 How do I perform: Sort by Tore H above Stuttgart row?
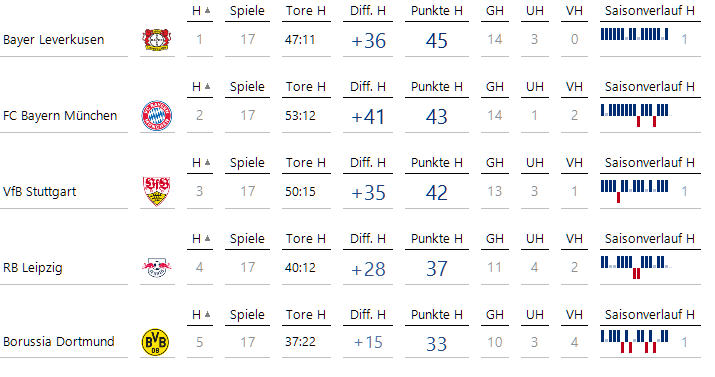click(306, 163)
